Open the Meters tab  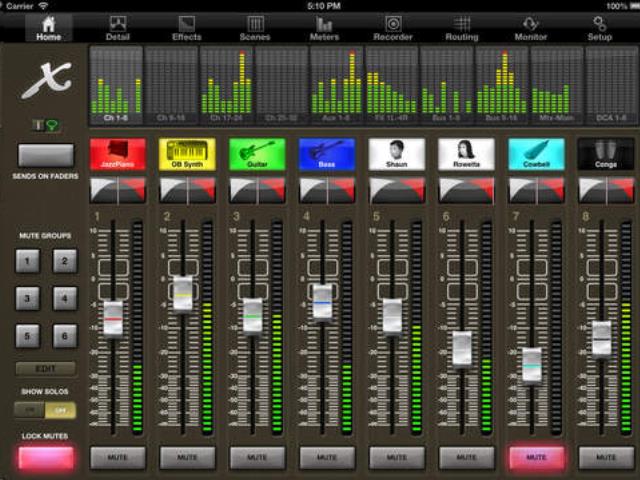click(x=324, y=28)
